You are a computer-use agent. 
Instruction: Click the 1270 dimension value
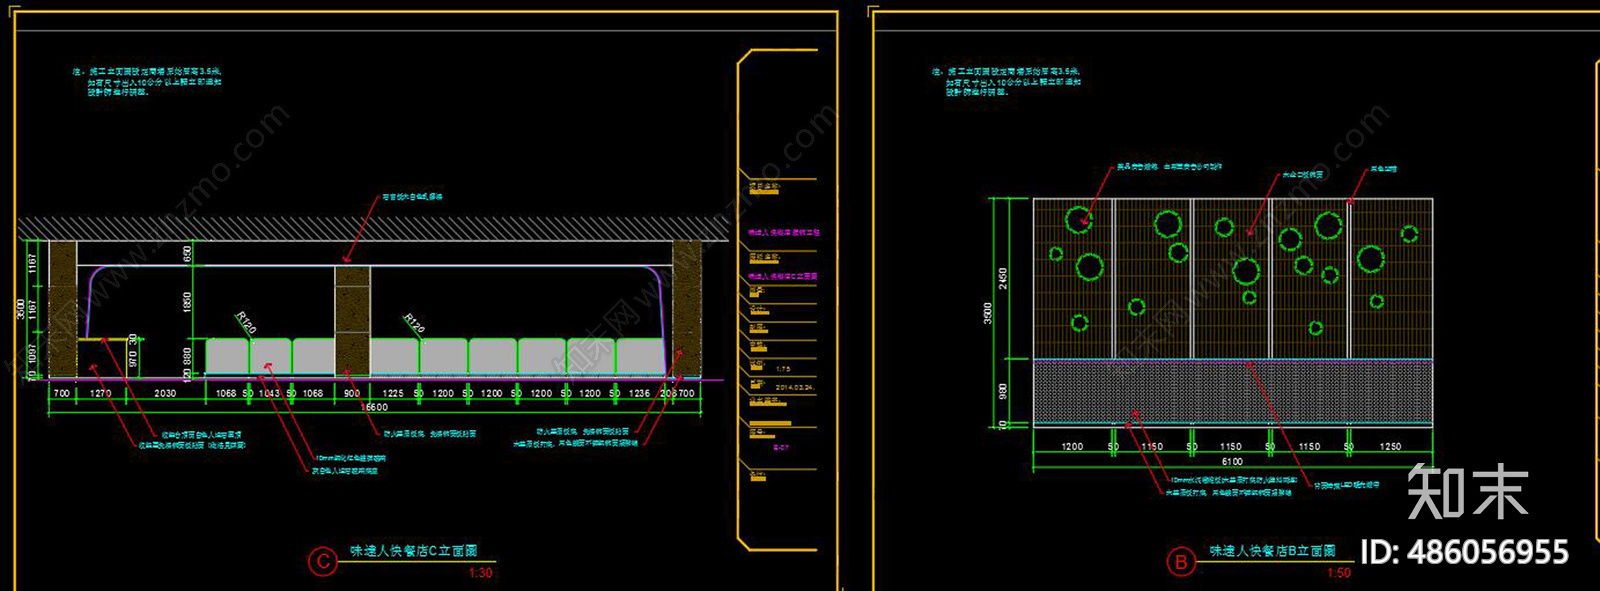pyautogui.click(x=100, y=393)
